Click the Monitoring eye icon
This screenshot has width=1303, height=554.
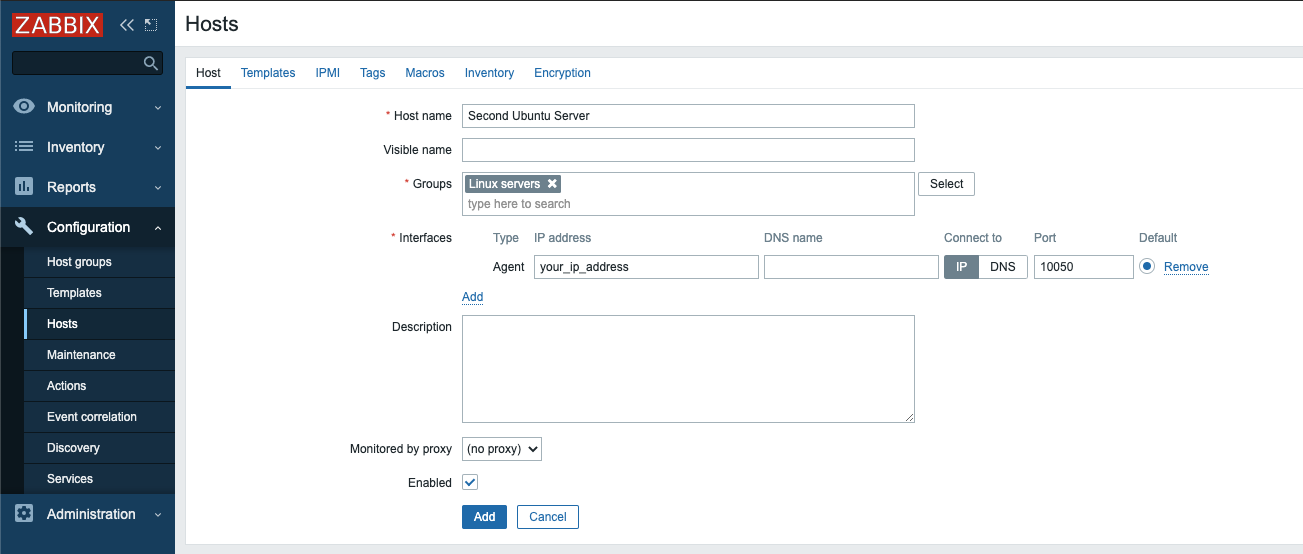tap(24, 107)
